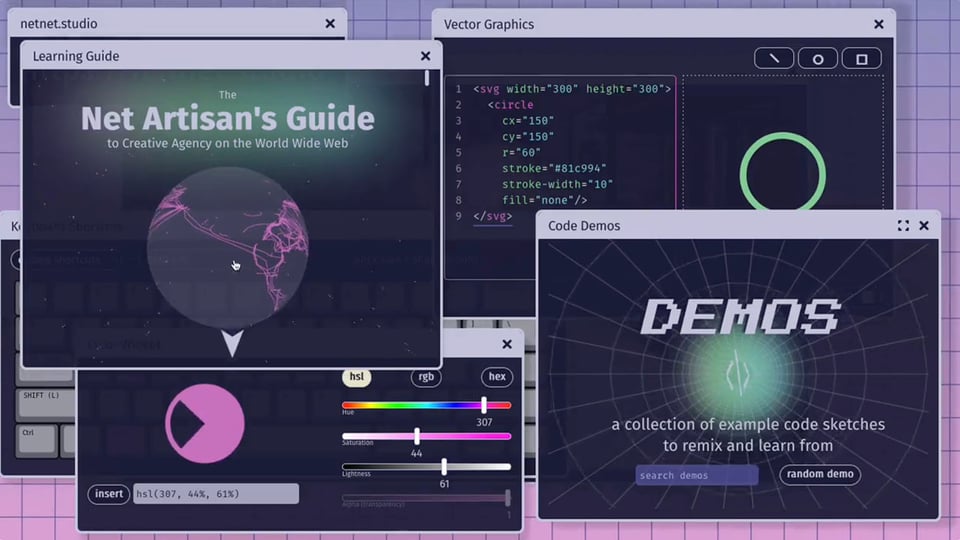Click the DEMOS heading text

[740, 317]
